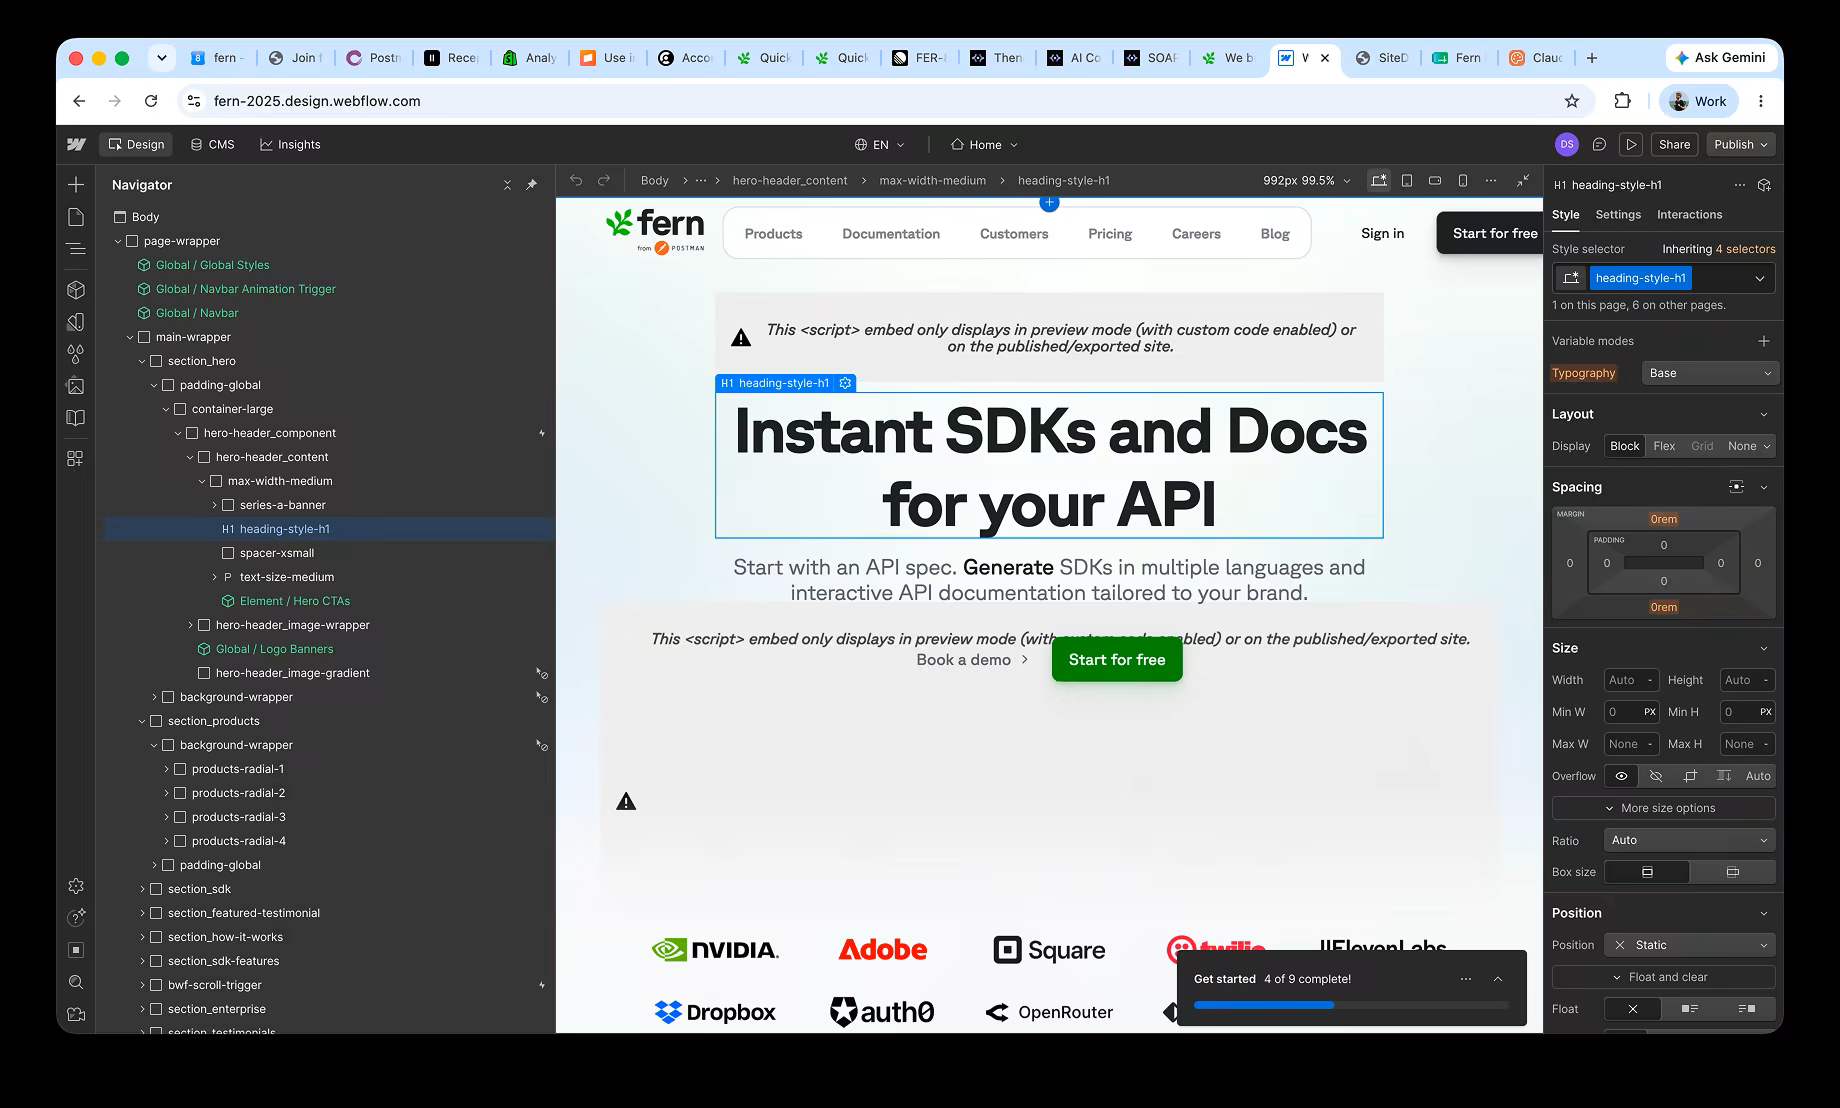Switch to the CMS tab
Image resolution: width=1840 pixels, height=1108 pixels.
point(212,144)
